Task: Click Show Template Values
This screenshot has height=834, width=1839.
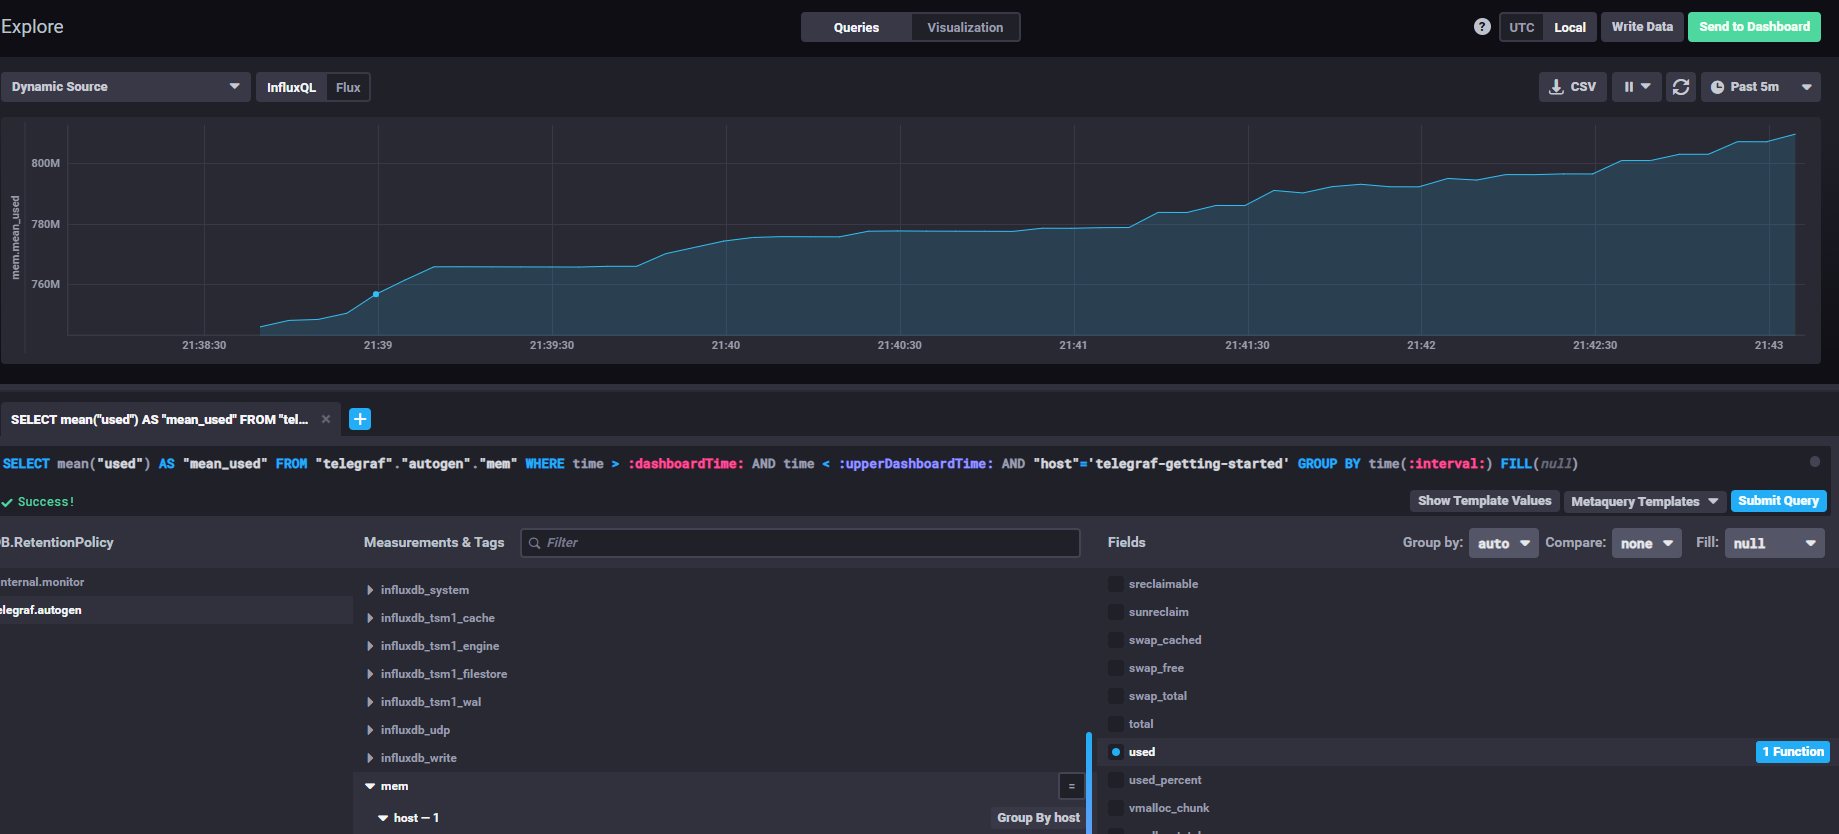Action: [x=1484, y=501]
